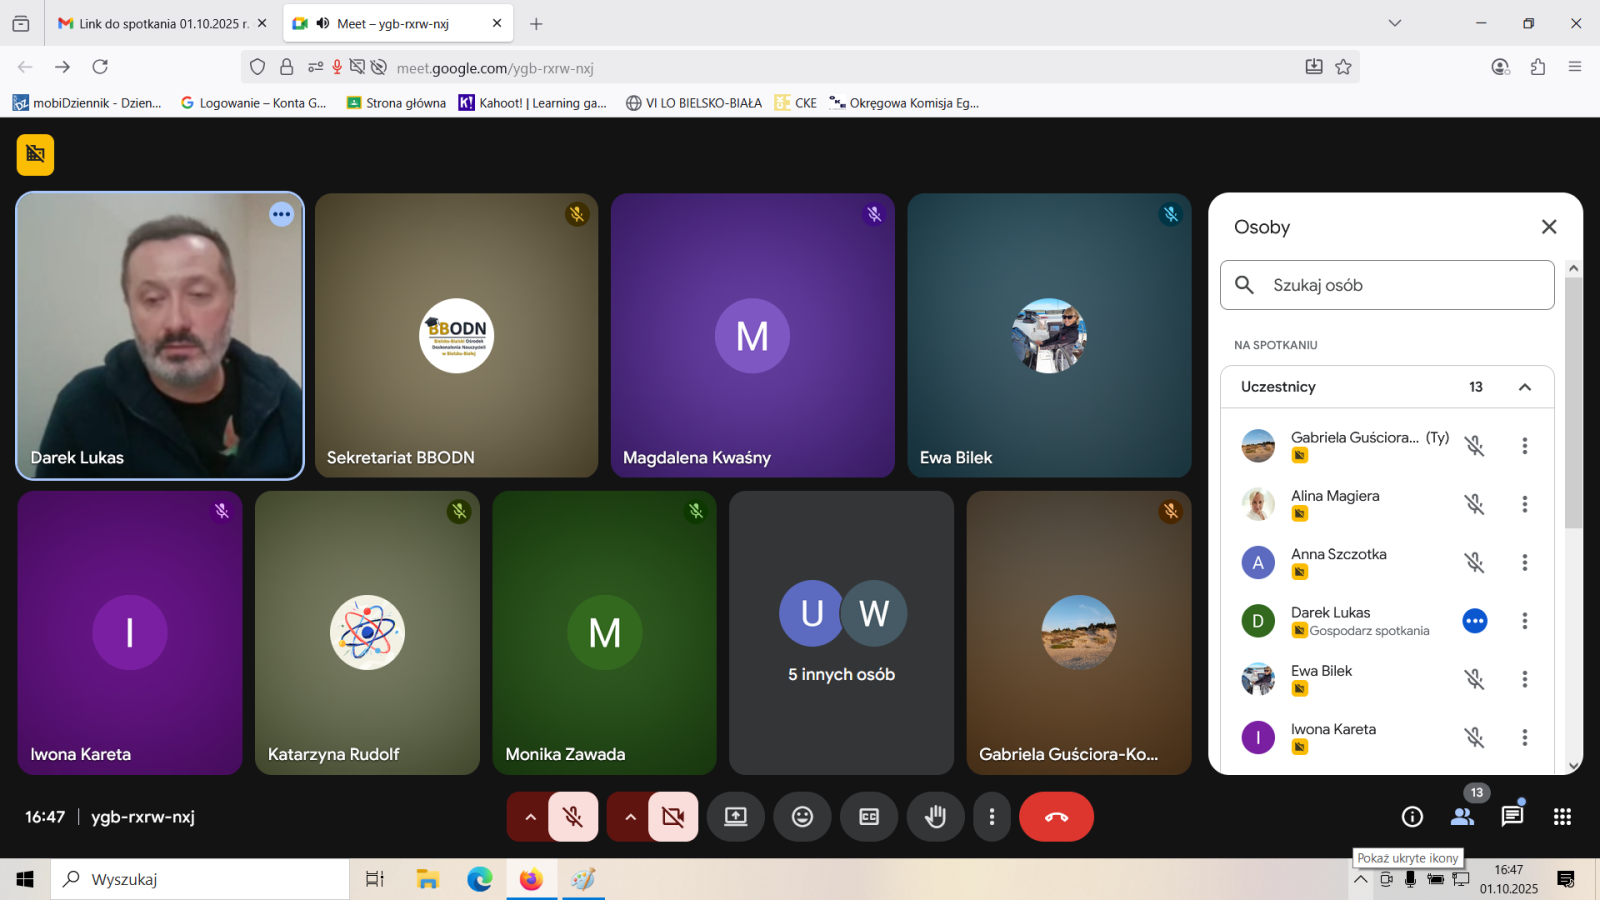Open the chat panel icon

1512,817
